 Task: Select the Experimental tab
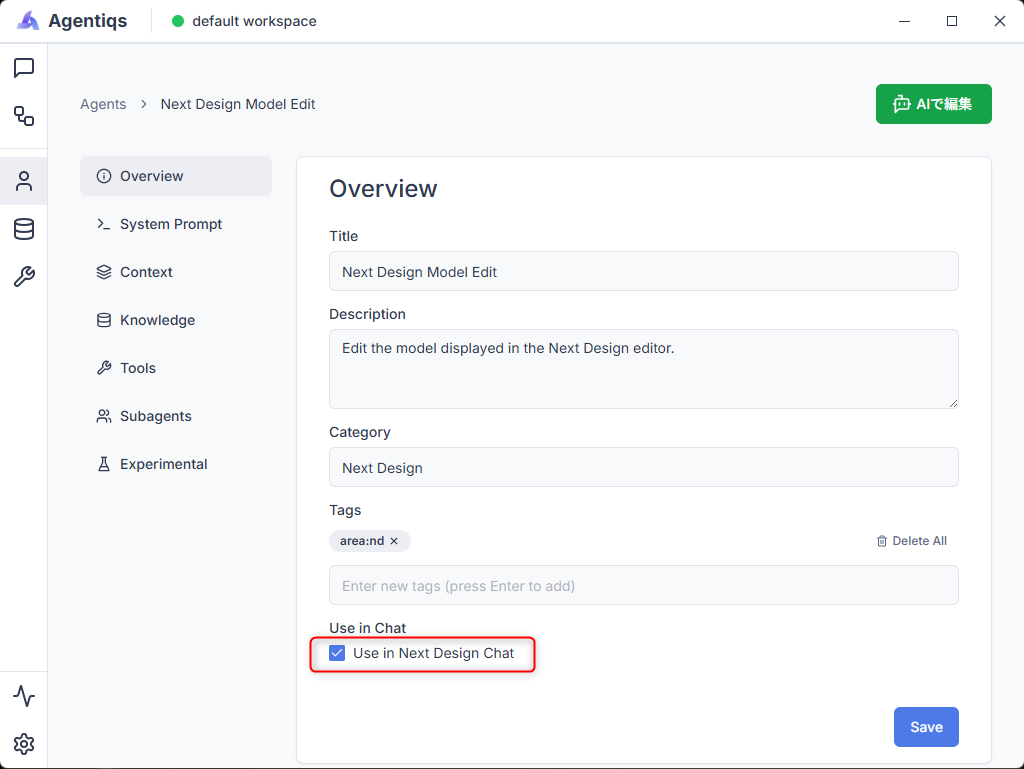click(x=176, y=464)
